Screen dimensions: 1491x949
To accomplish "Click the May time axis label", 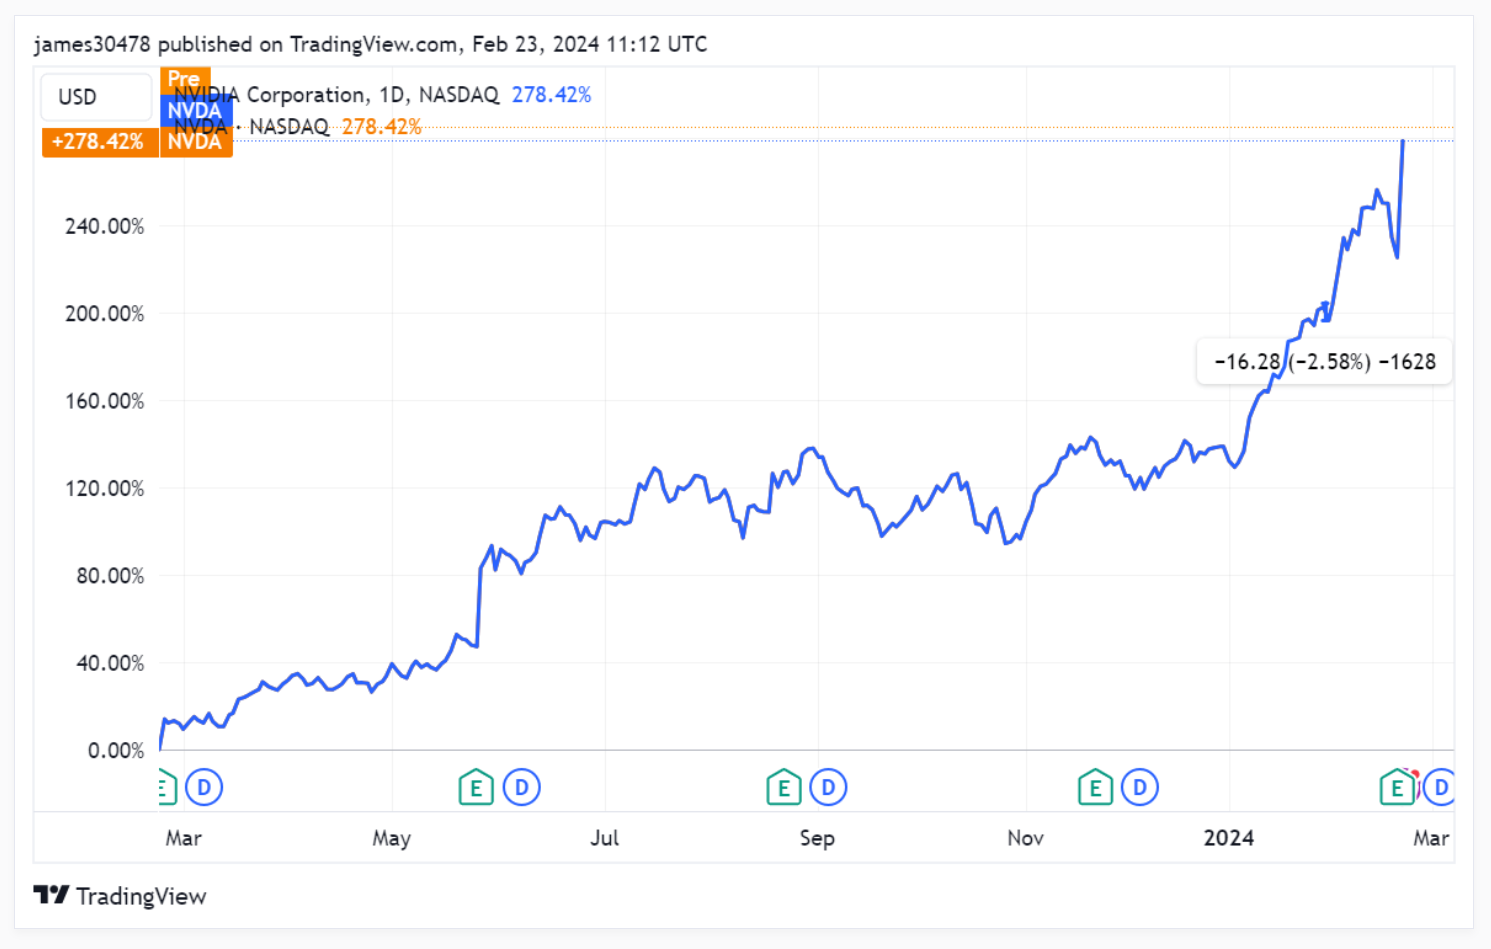I will (x=391, y=838).
